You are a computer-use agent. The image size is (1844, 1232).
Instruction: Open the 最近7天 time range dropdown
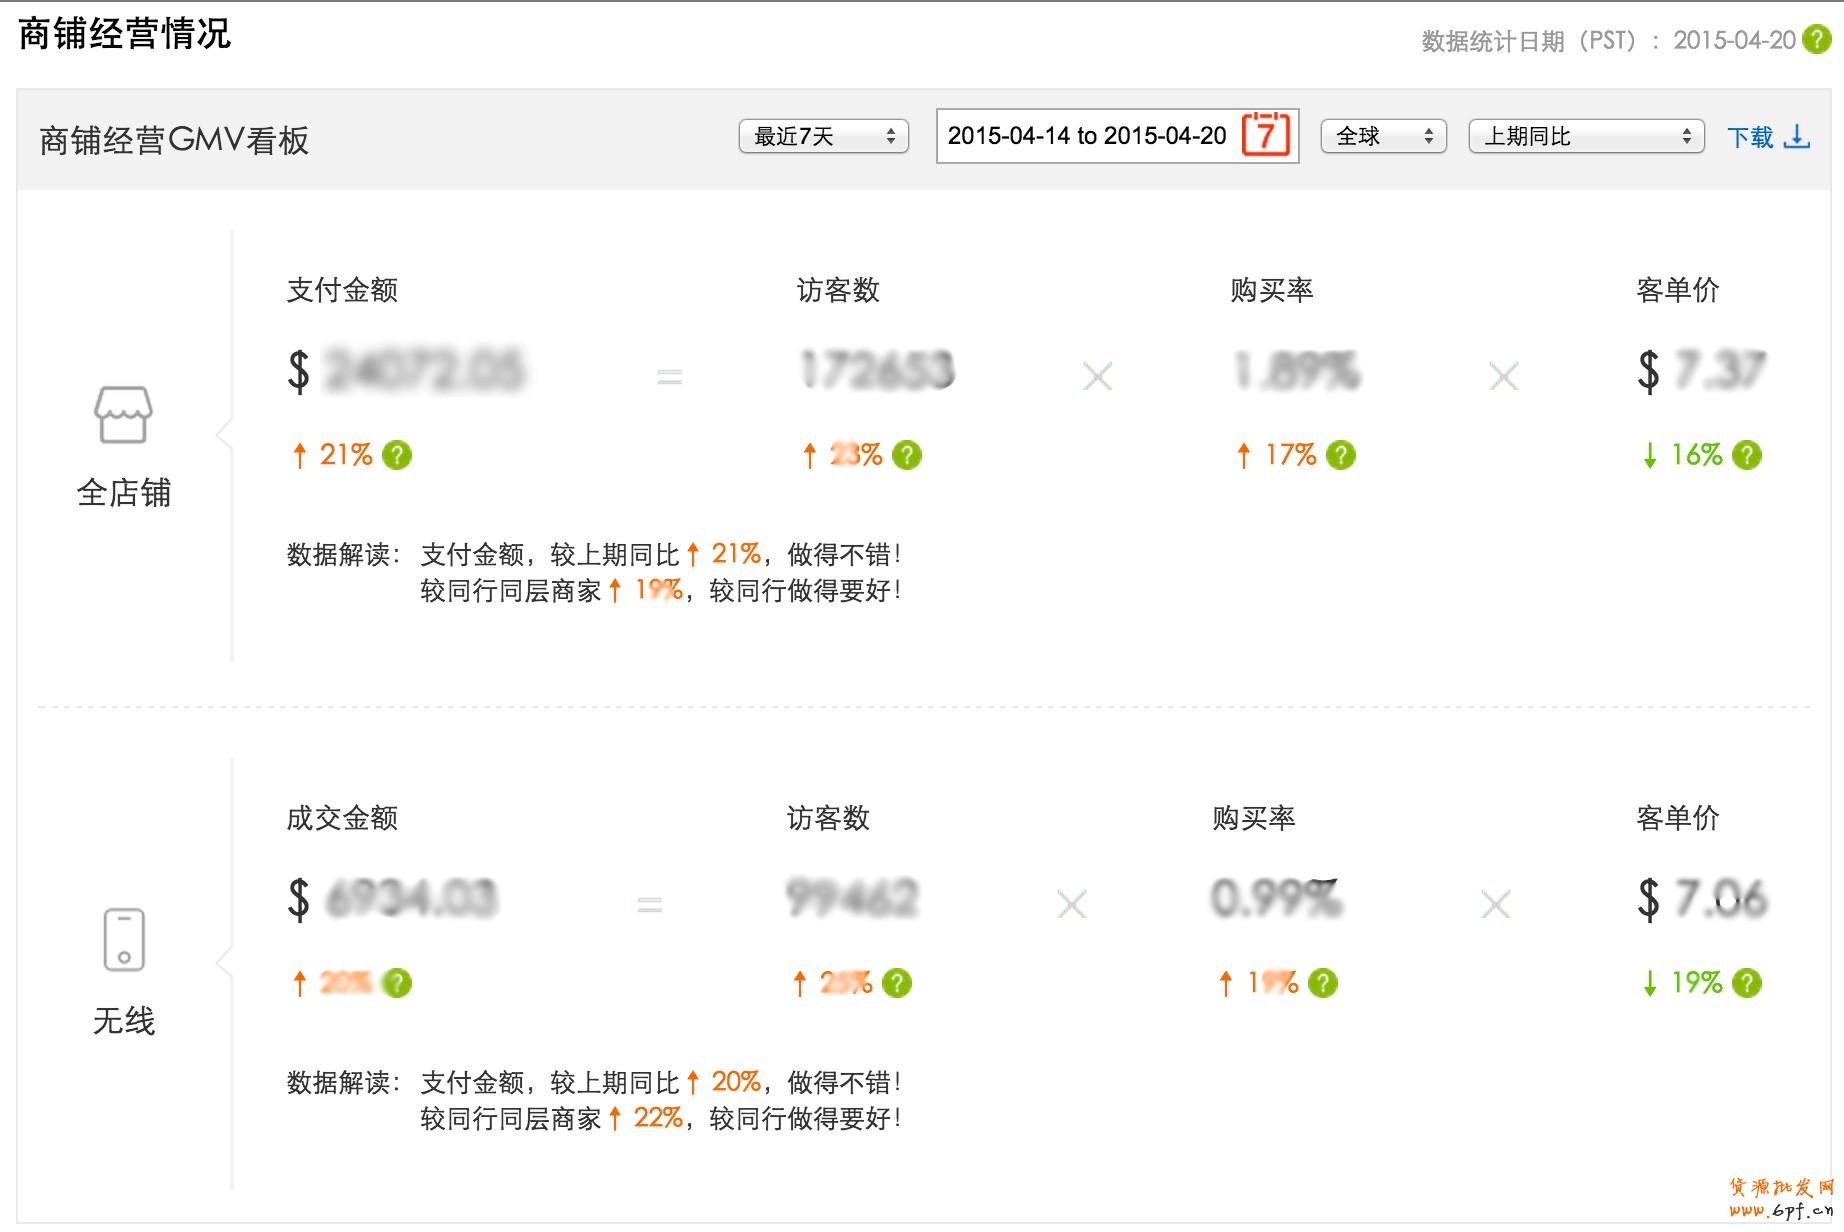tap(823, 136)
